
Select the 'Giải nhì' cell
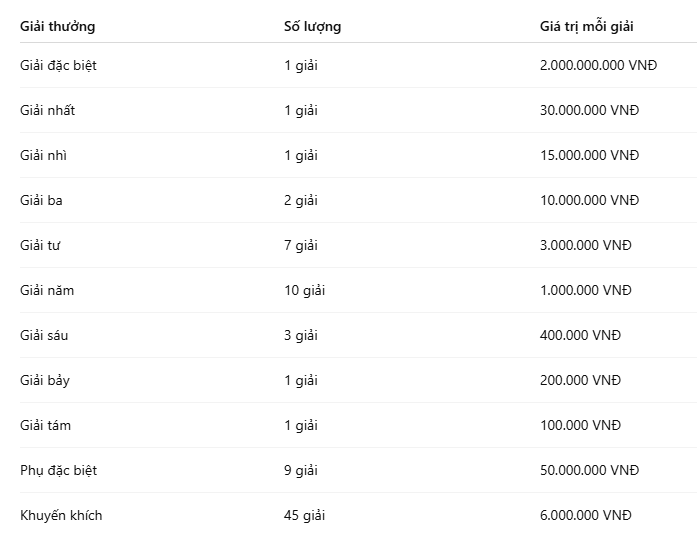coord(44,155)
